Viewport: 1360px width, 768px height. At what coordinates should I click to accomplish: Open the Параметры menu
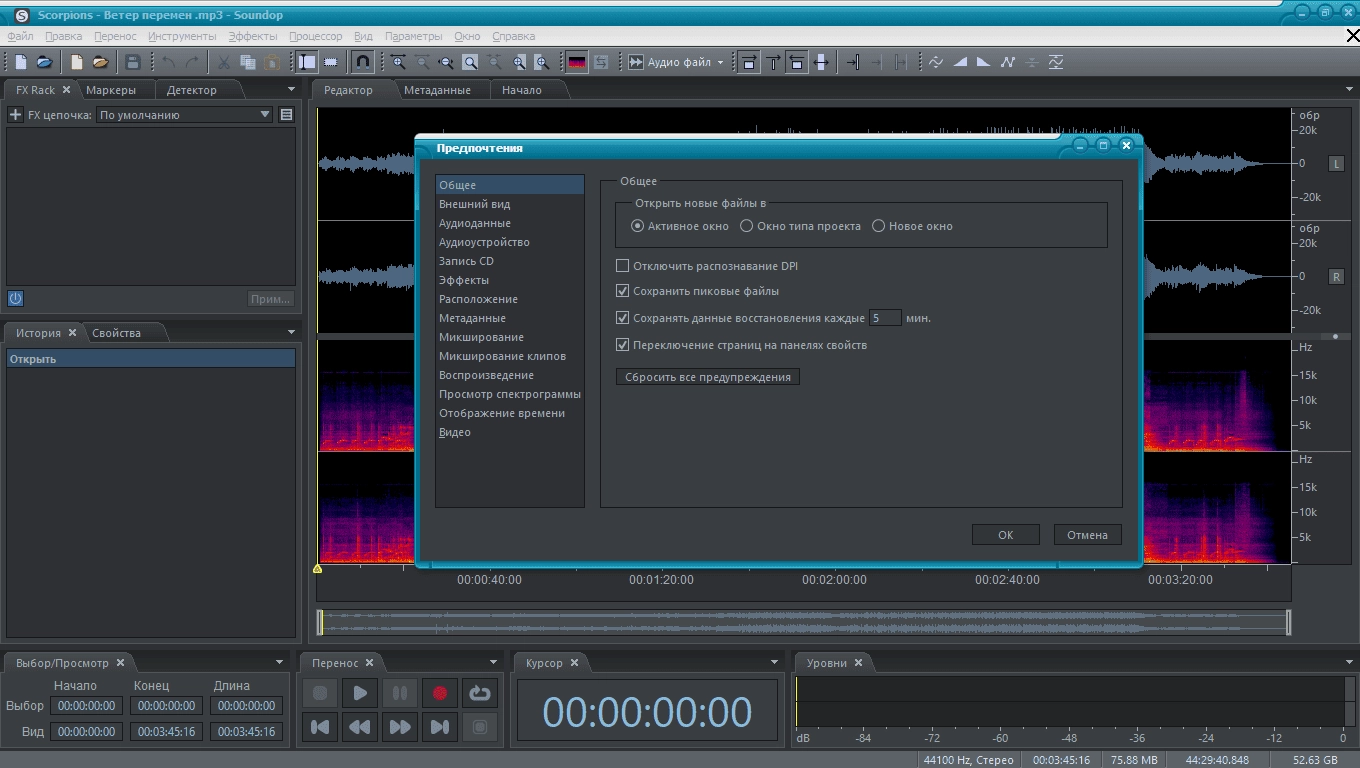pos(413,36)
